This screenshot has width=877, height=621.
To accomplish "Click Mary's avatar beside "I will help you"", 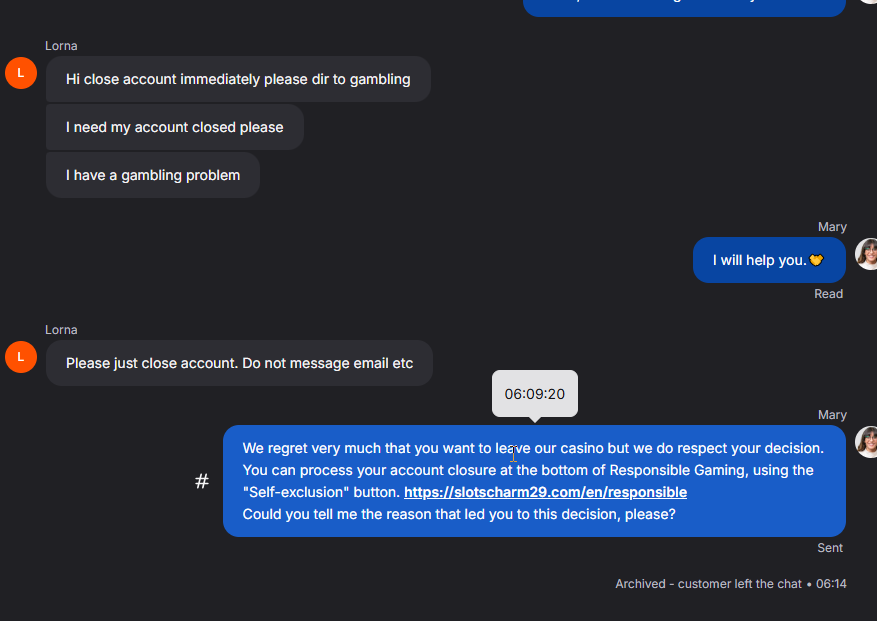I will click(867, 255).
